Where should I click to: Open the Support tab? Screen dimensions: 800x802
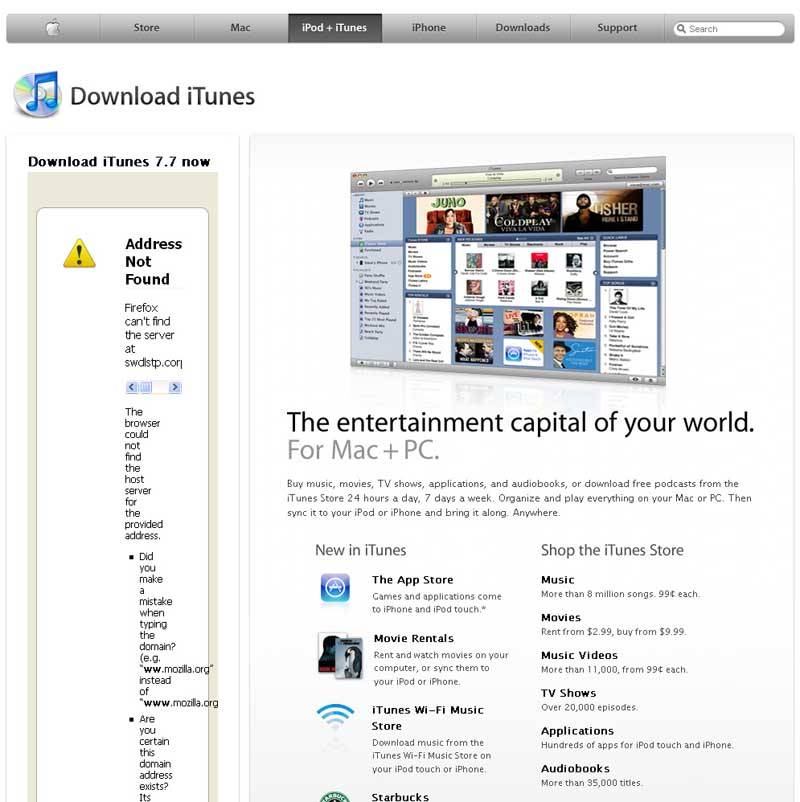pyautogui.click(x=617, y=28)
